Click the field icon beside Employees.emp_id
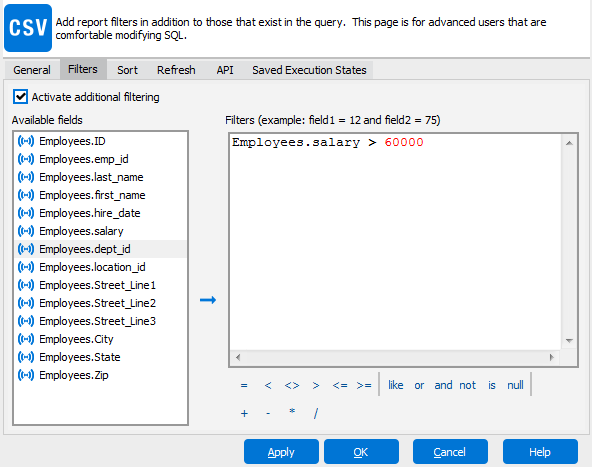592x467 pixels. point(26,159)
